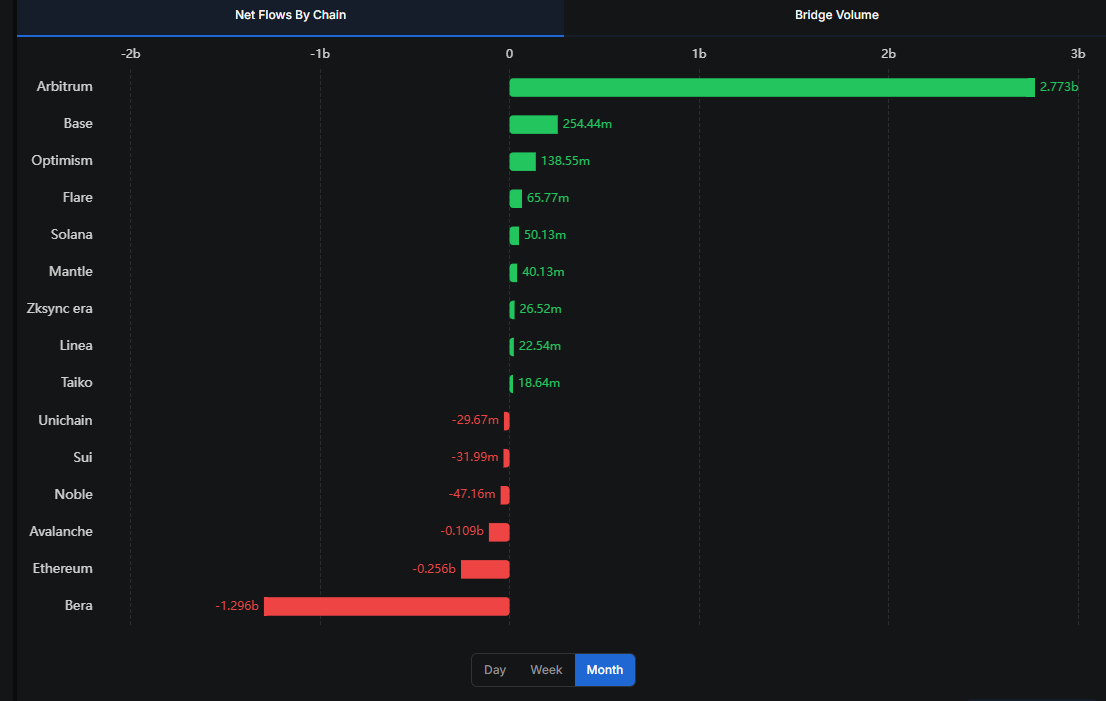Click the Avalanche chain label

61,531
